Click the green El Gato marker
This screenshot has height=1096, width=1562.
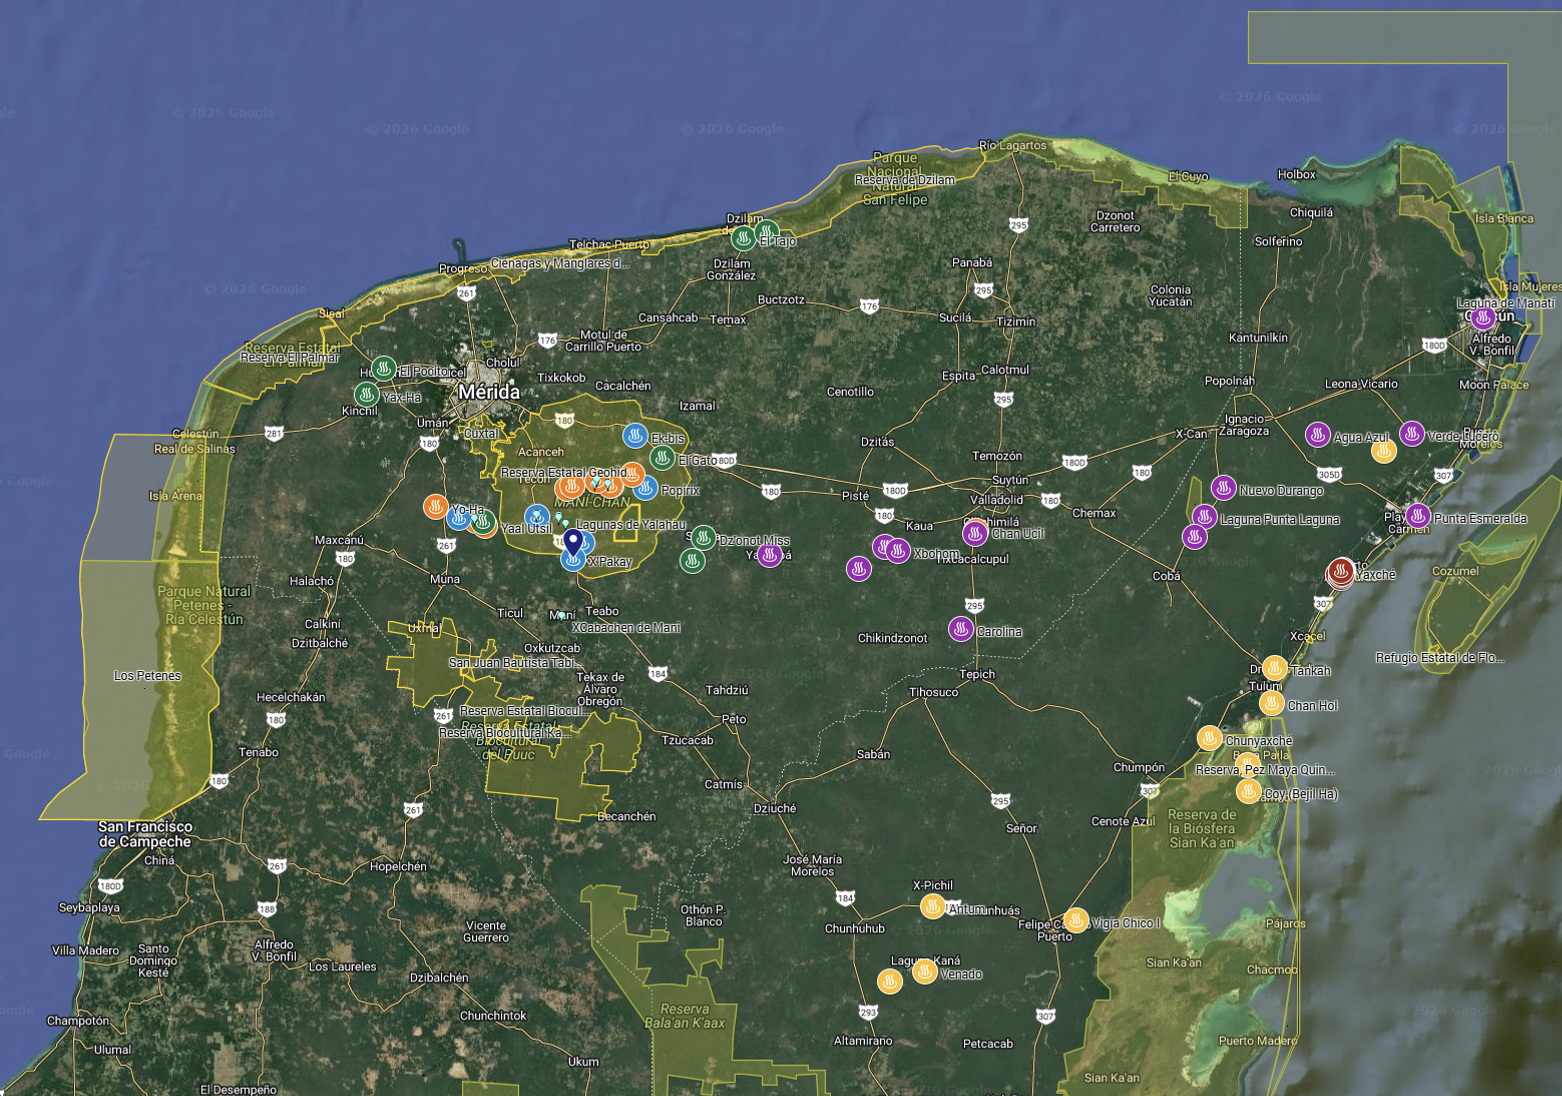coord(662,458)
